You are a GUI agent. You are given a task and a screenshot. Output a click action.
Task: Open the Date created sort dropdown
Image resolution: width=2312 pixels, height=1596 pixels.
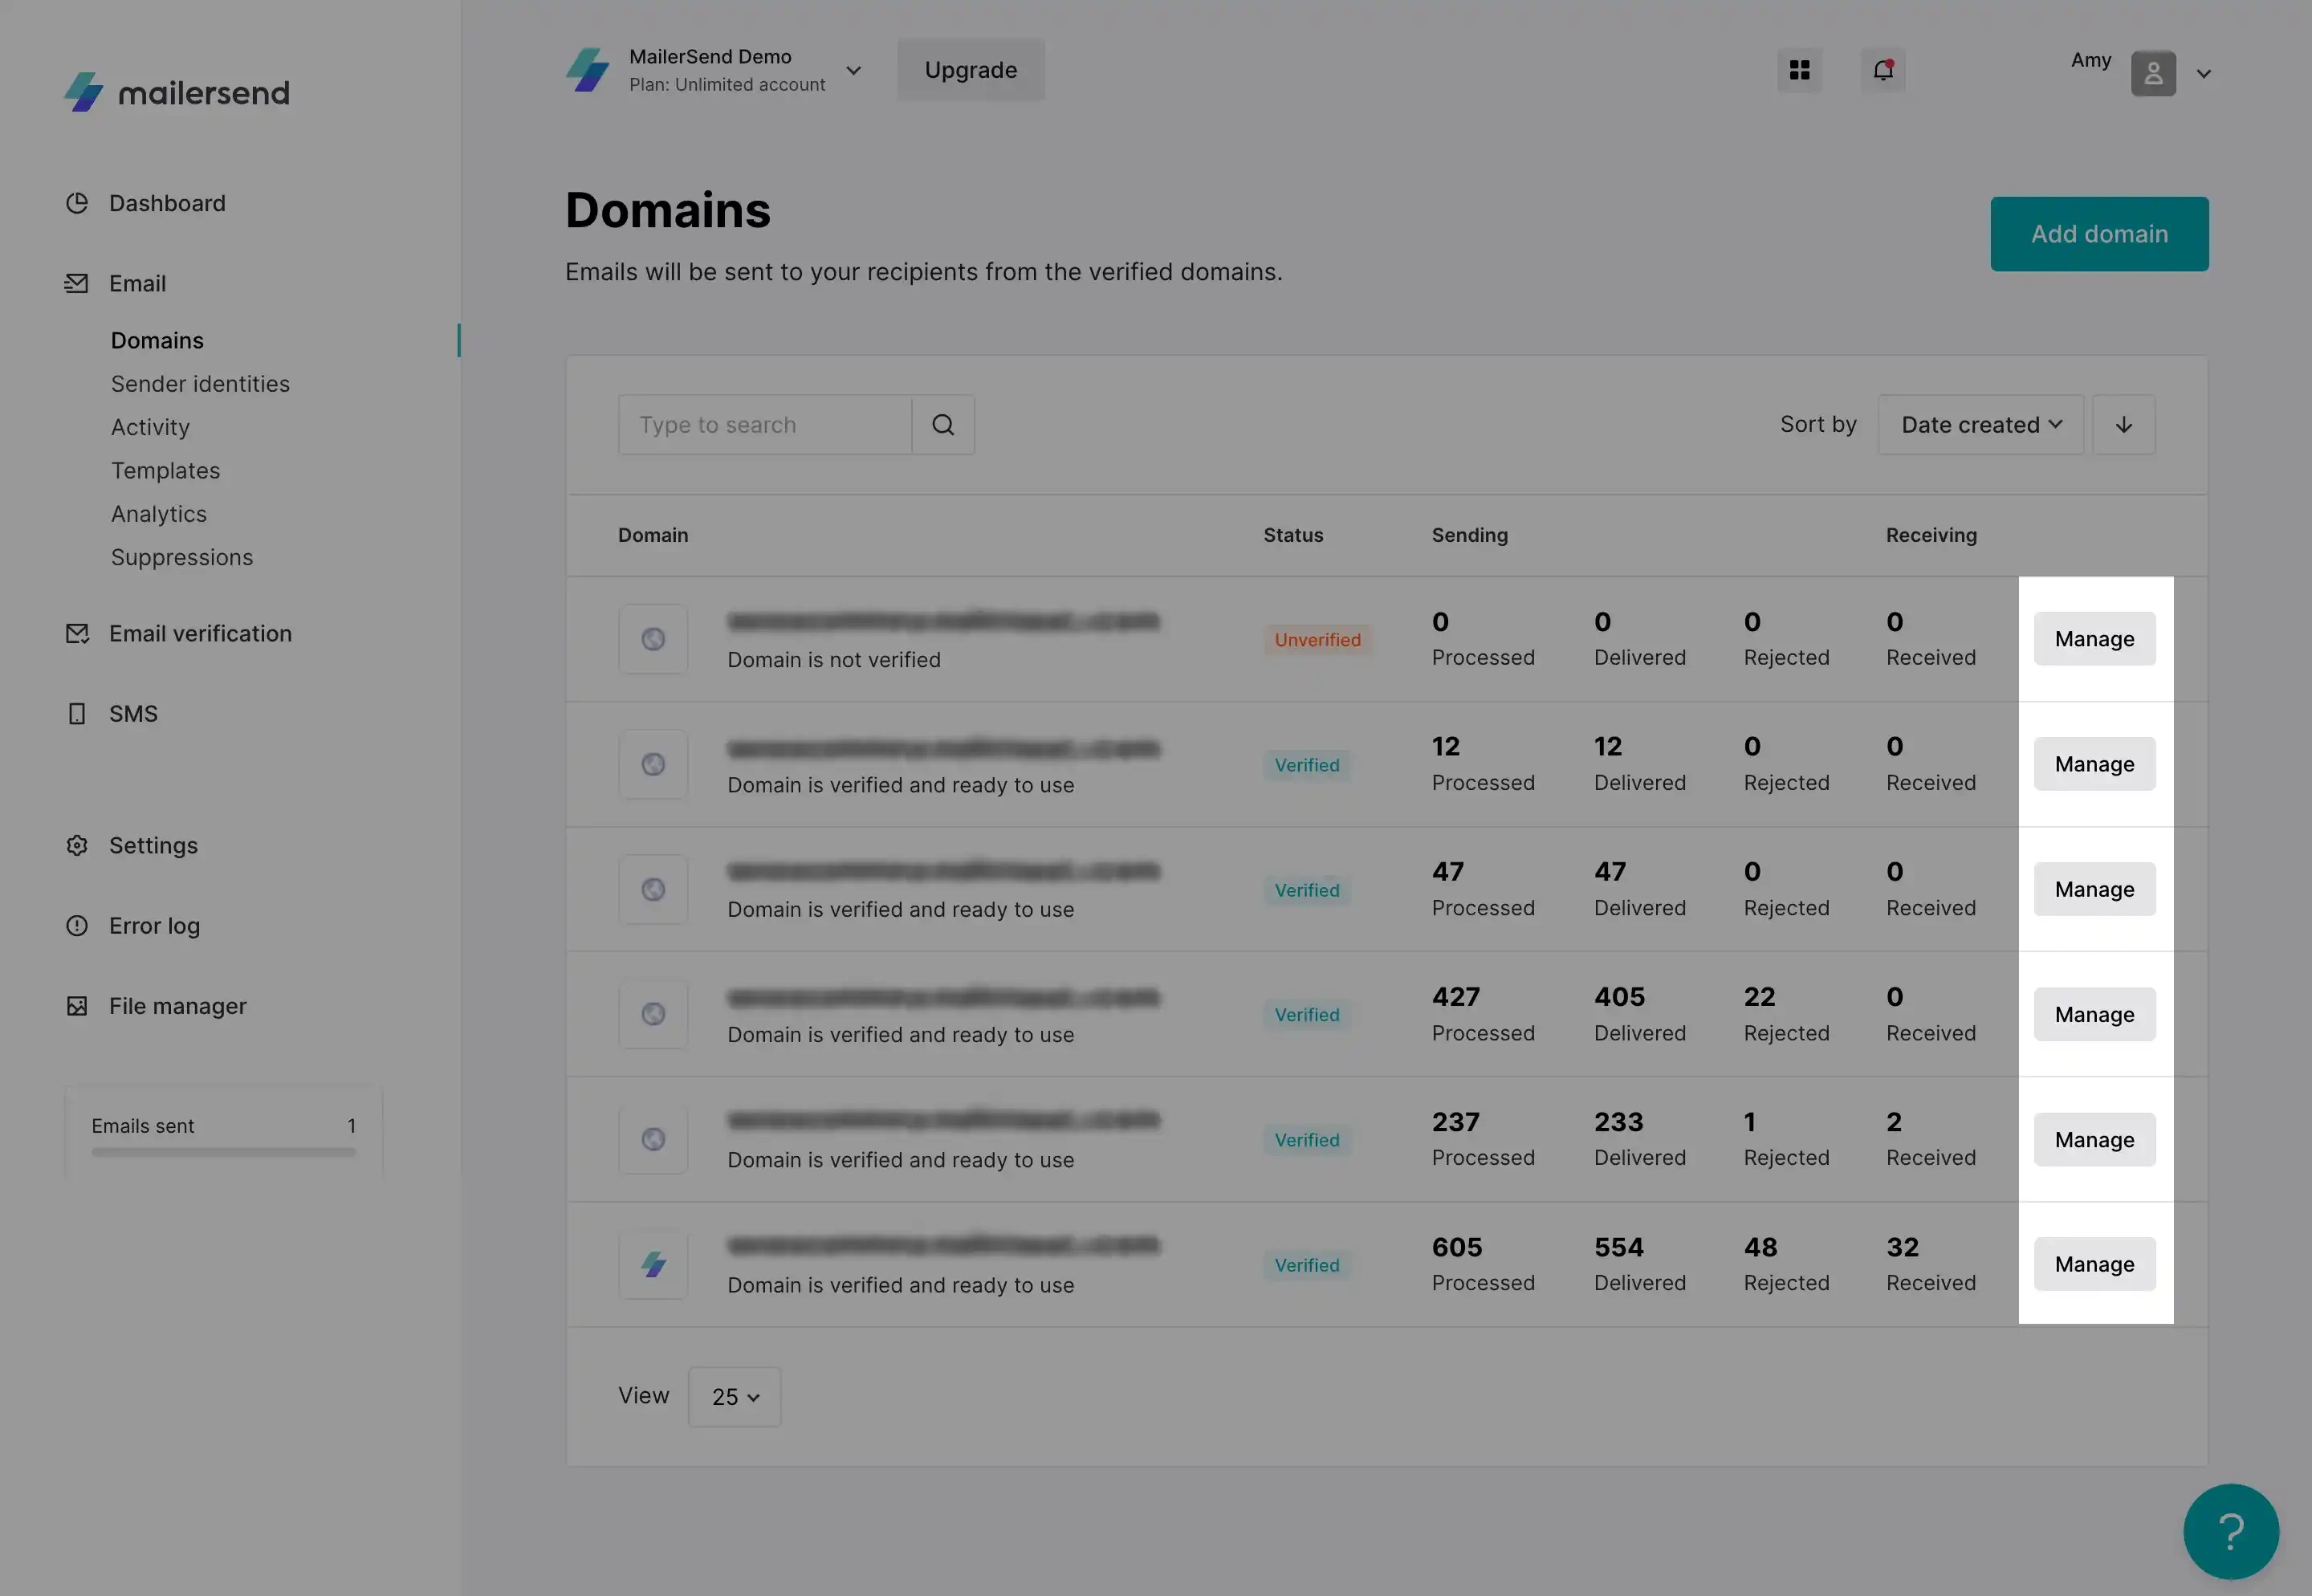pyautogui.click(x=1980, y=425)
